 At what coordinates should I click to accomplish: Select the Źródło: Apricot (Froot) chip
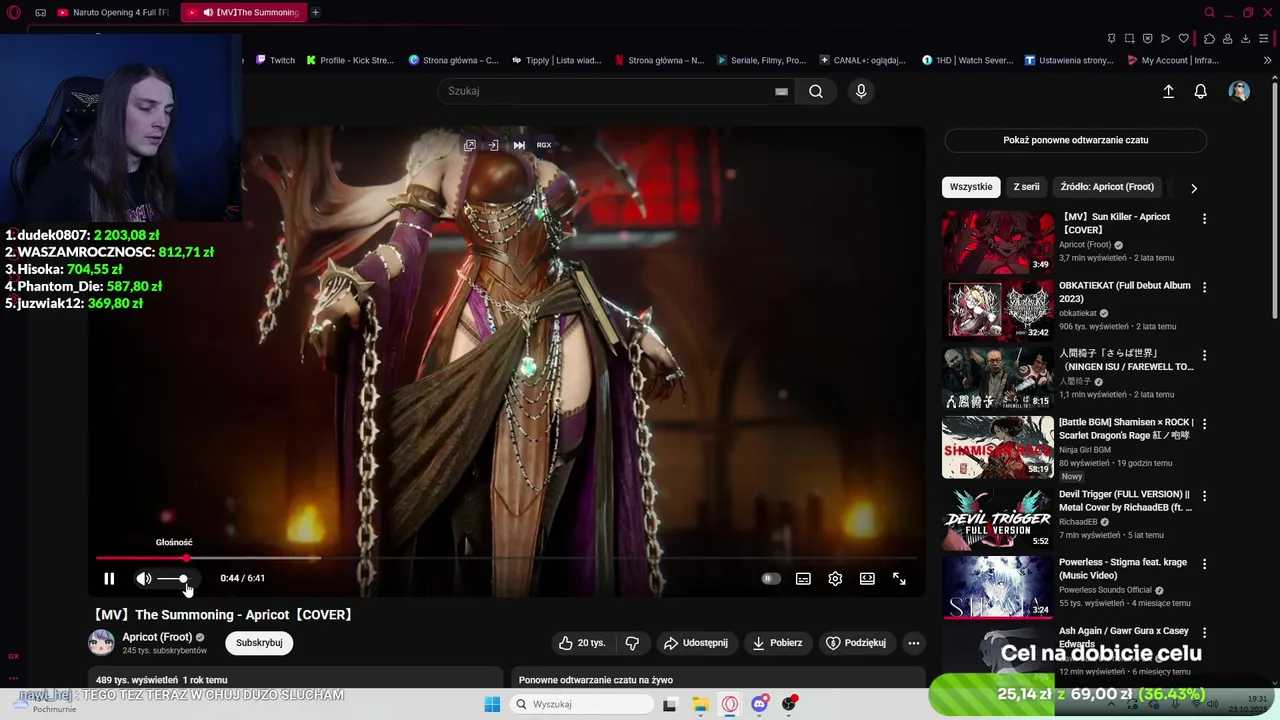[x=1107, y=187]
